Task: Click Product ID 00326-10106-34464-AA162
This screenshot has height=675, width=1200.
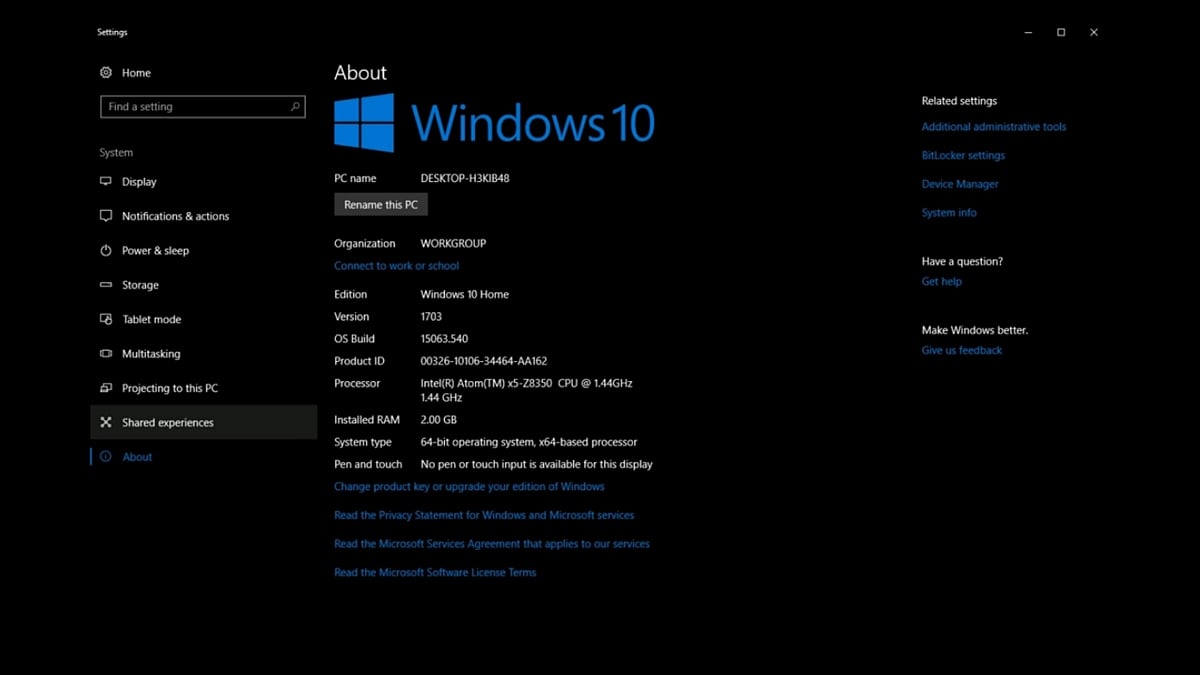Action: pyautogui.click(x=484, y=361)
